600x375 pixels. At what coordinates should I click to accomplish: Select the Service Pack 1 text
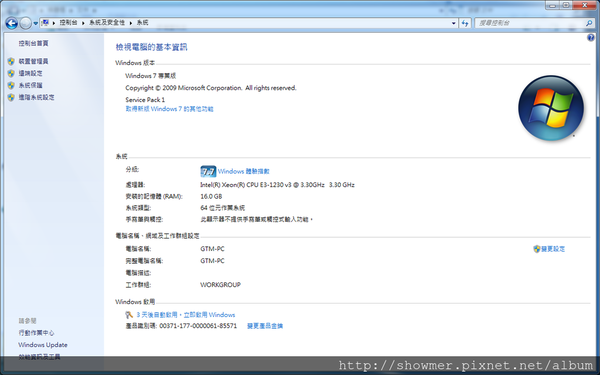[145, 99]
